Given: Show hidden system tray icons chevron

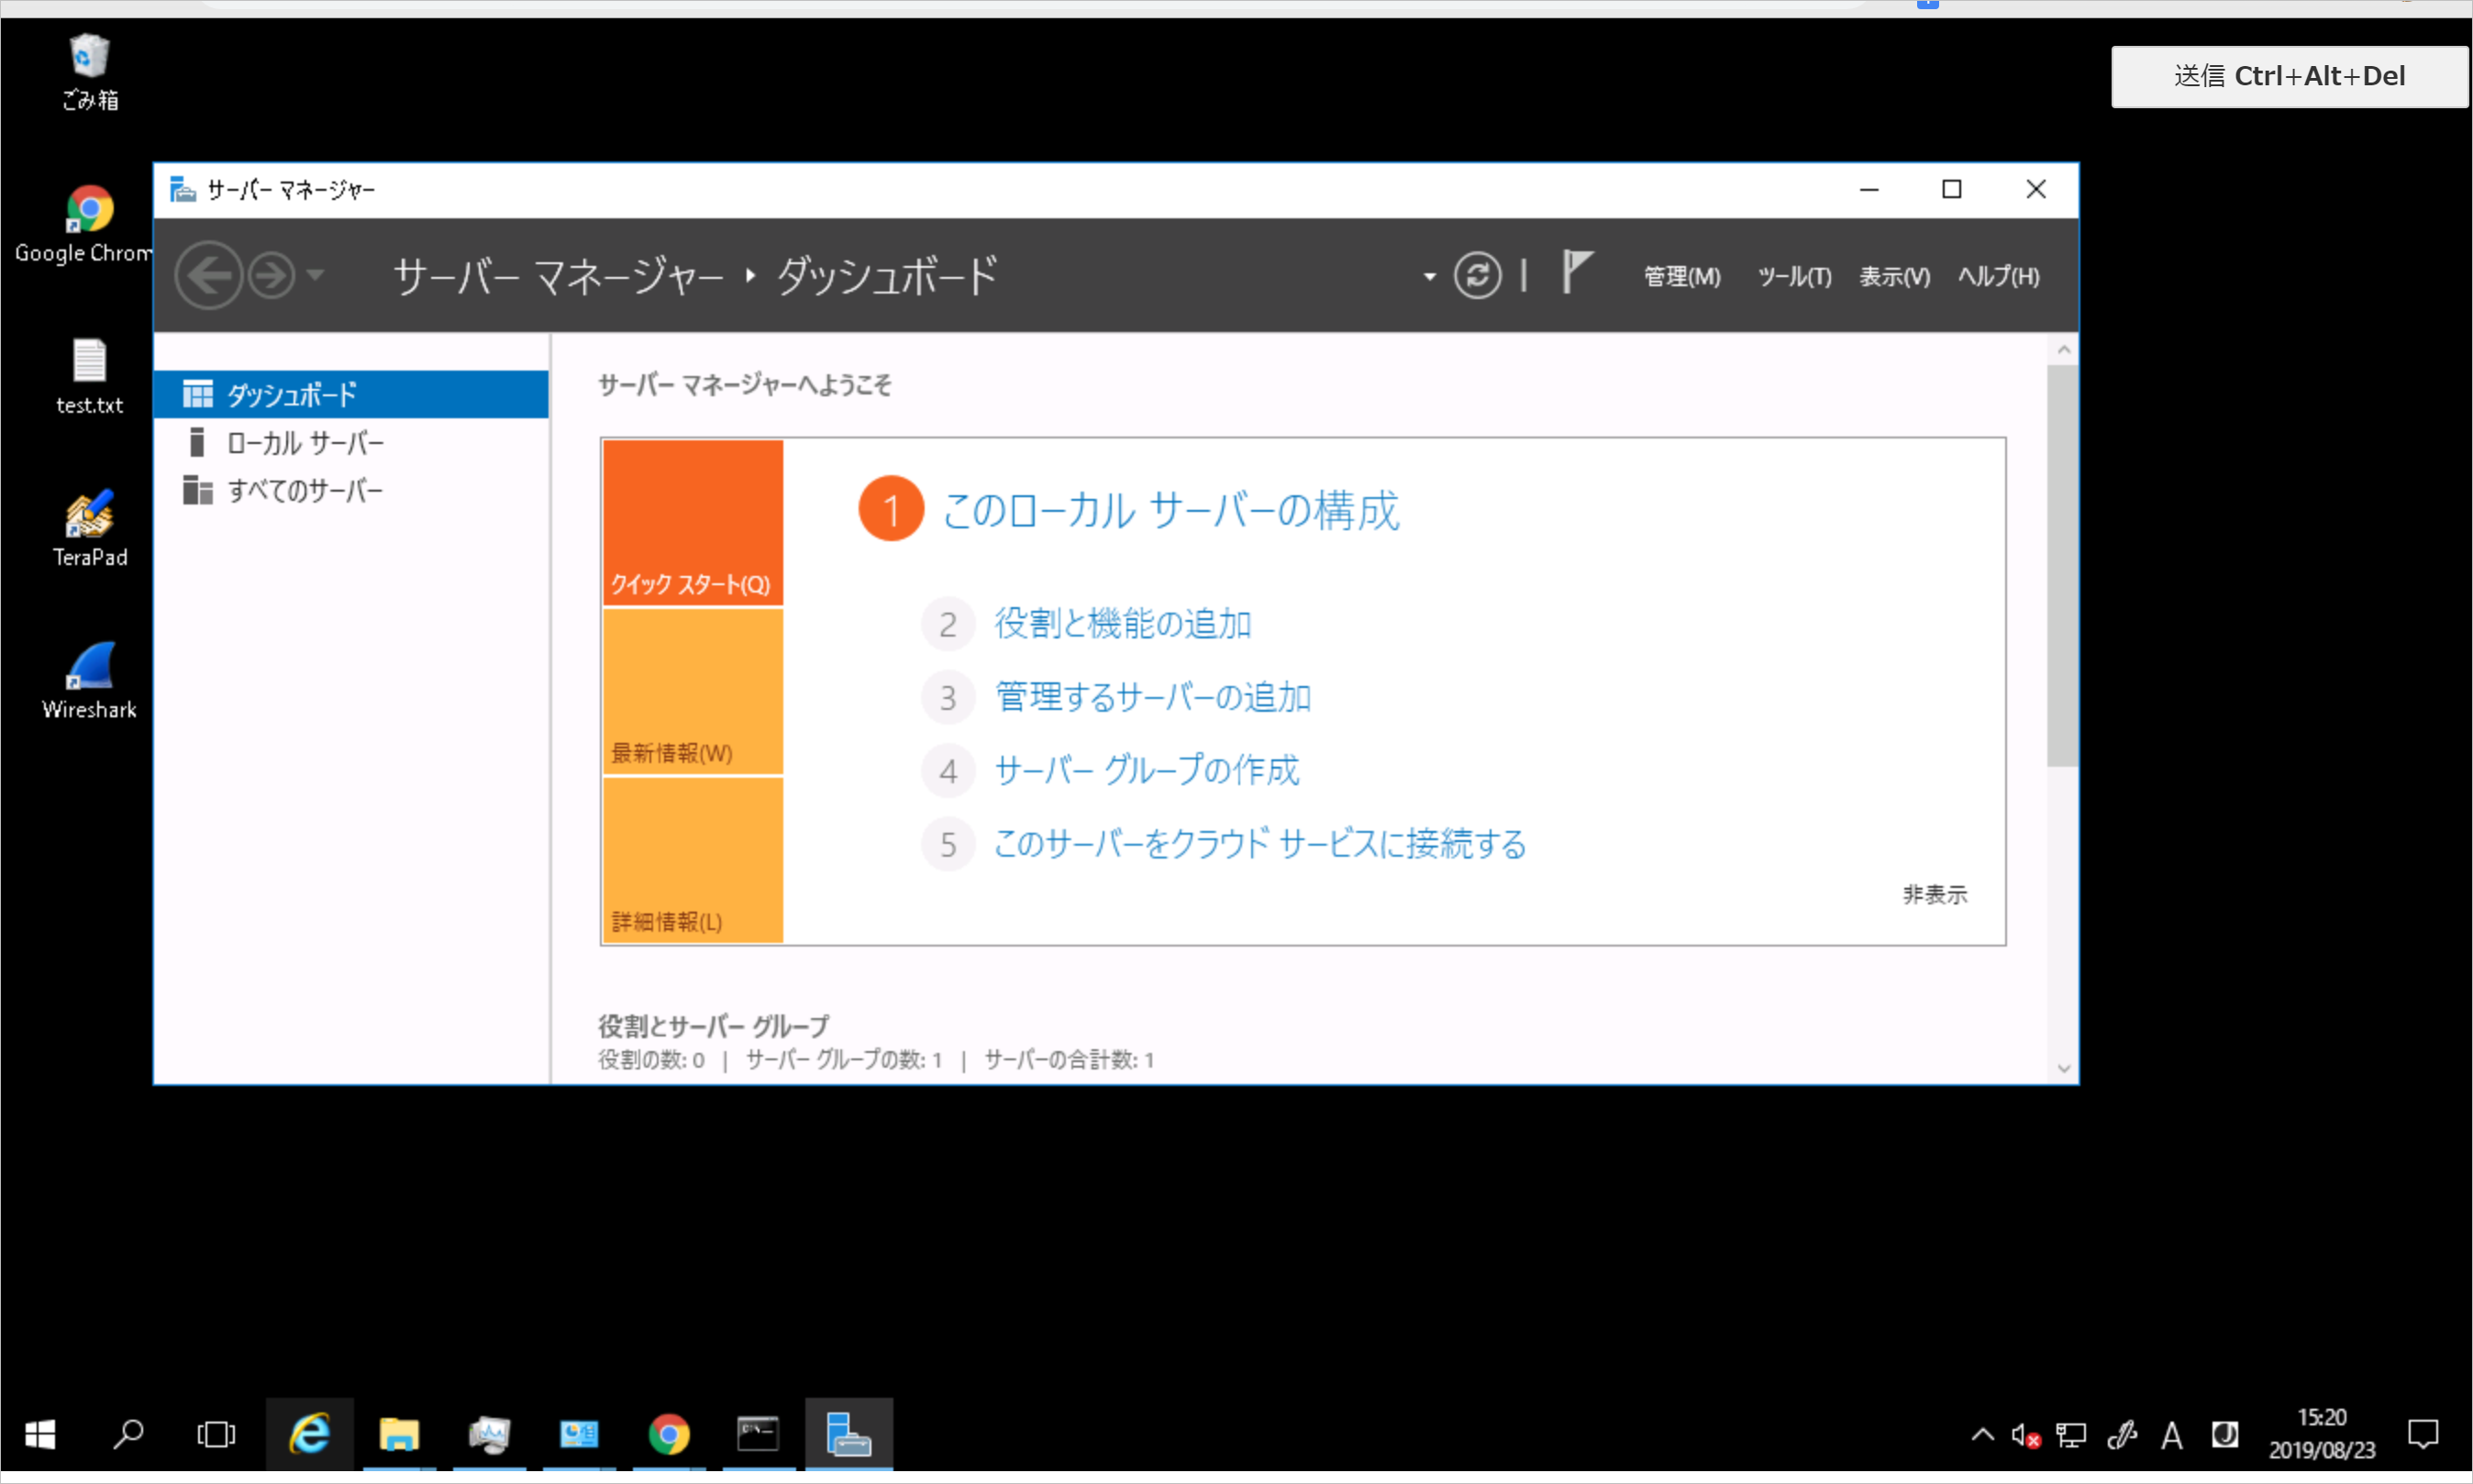Looking at the screenshot, I should click(1981, 1435).
